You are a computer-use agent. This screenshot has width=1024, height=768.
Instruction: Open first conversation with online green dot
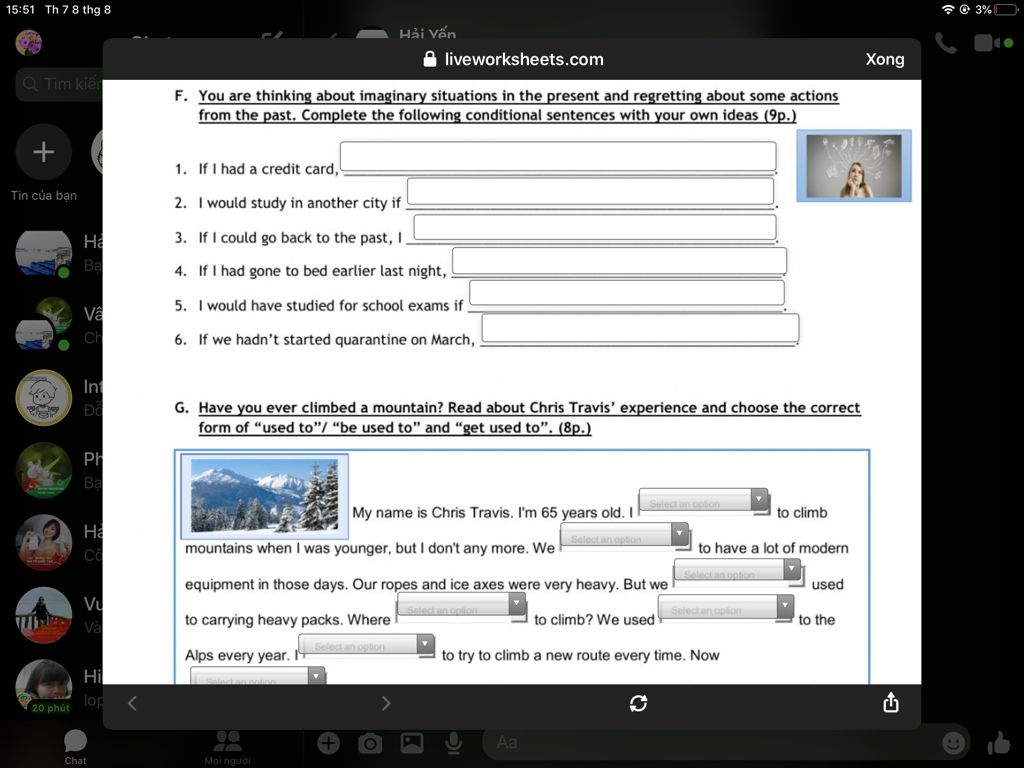point(44,253)
